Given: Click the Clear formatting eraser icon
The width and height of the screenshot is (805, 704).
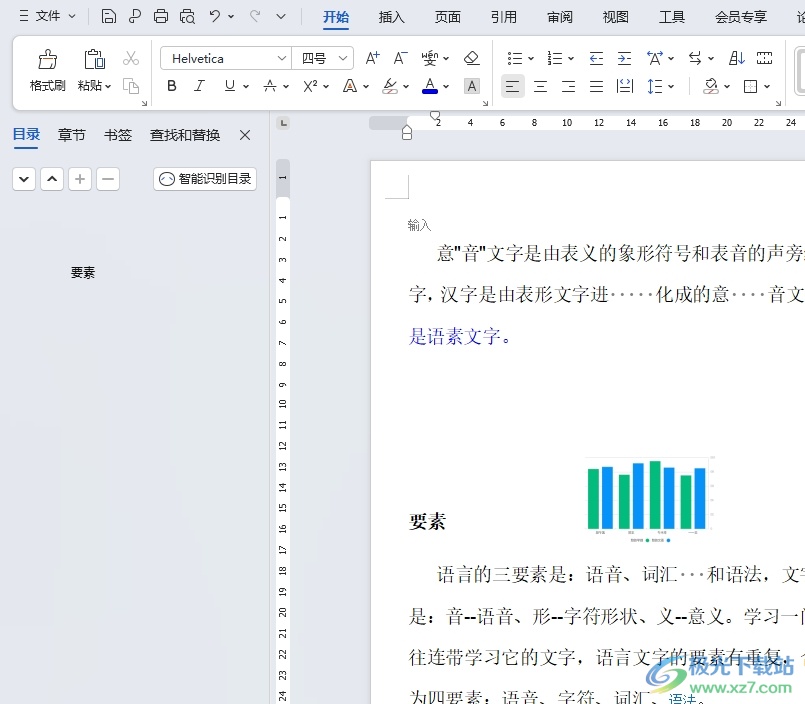Looking at the screenshot, I should (472, 59).
